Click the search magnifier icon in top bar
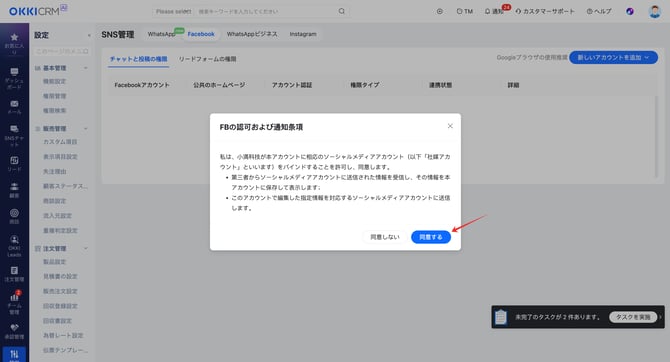 [341, 11]
